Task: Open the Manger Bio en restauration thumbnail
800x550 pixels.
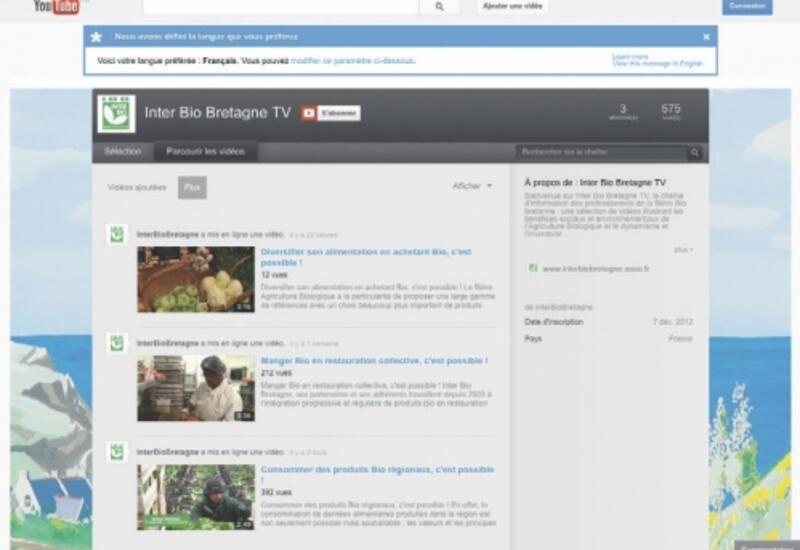Action: pos(196,388)
